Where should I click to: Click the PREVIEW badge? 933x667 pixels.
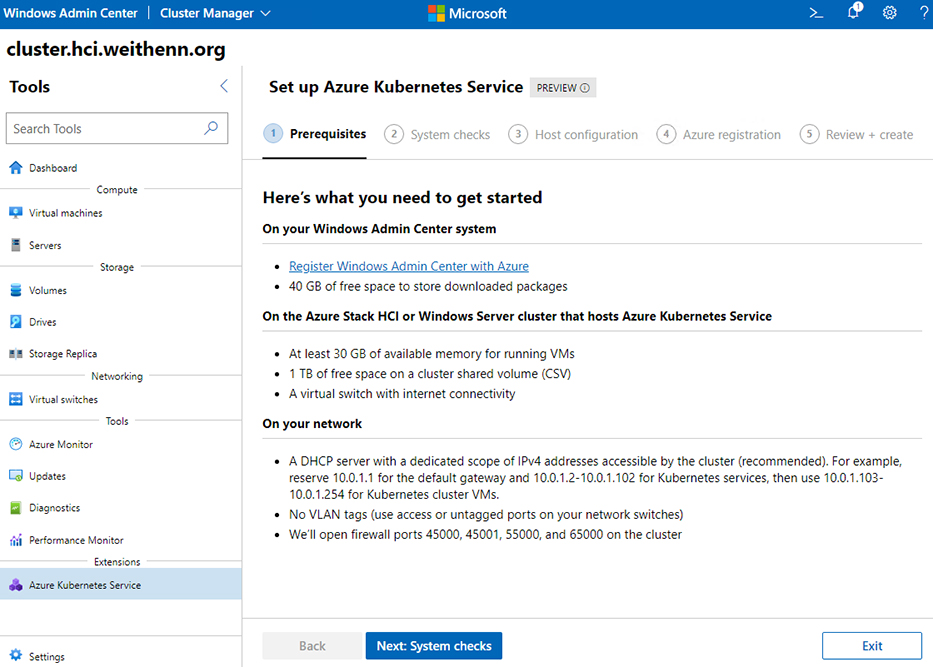[x=563, y=88]
